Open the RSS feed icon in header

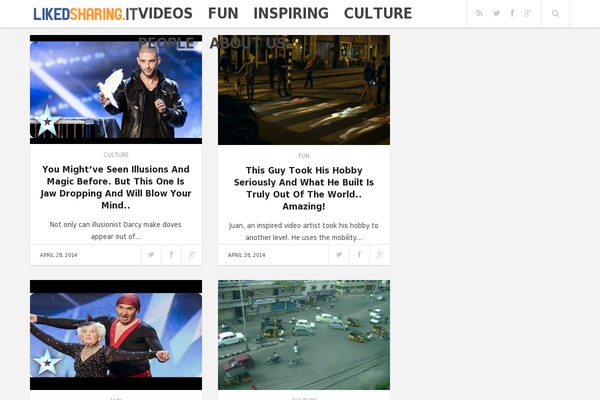479,13
